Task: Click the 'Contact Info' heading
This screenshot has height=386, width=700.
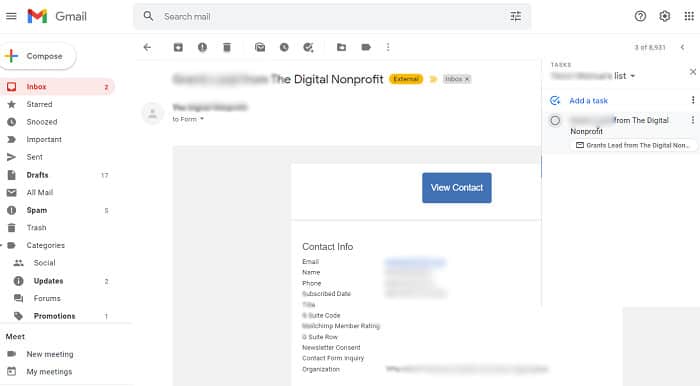Action: point(327,247)
